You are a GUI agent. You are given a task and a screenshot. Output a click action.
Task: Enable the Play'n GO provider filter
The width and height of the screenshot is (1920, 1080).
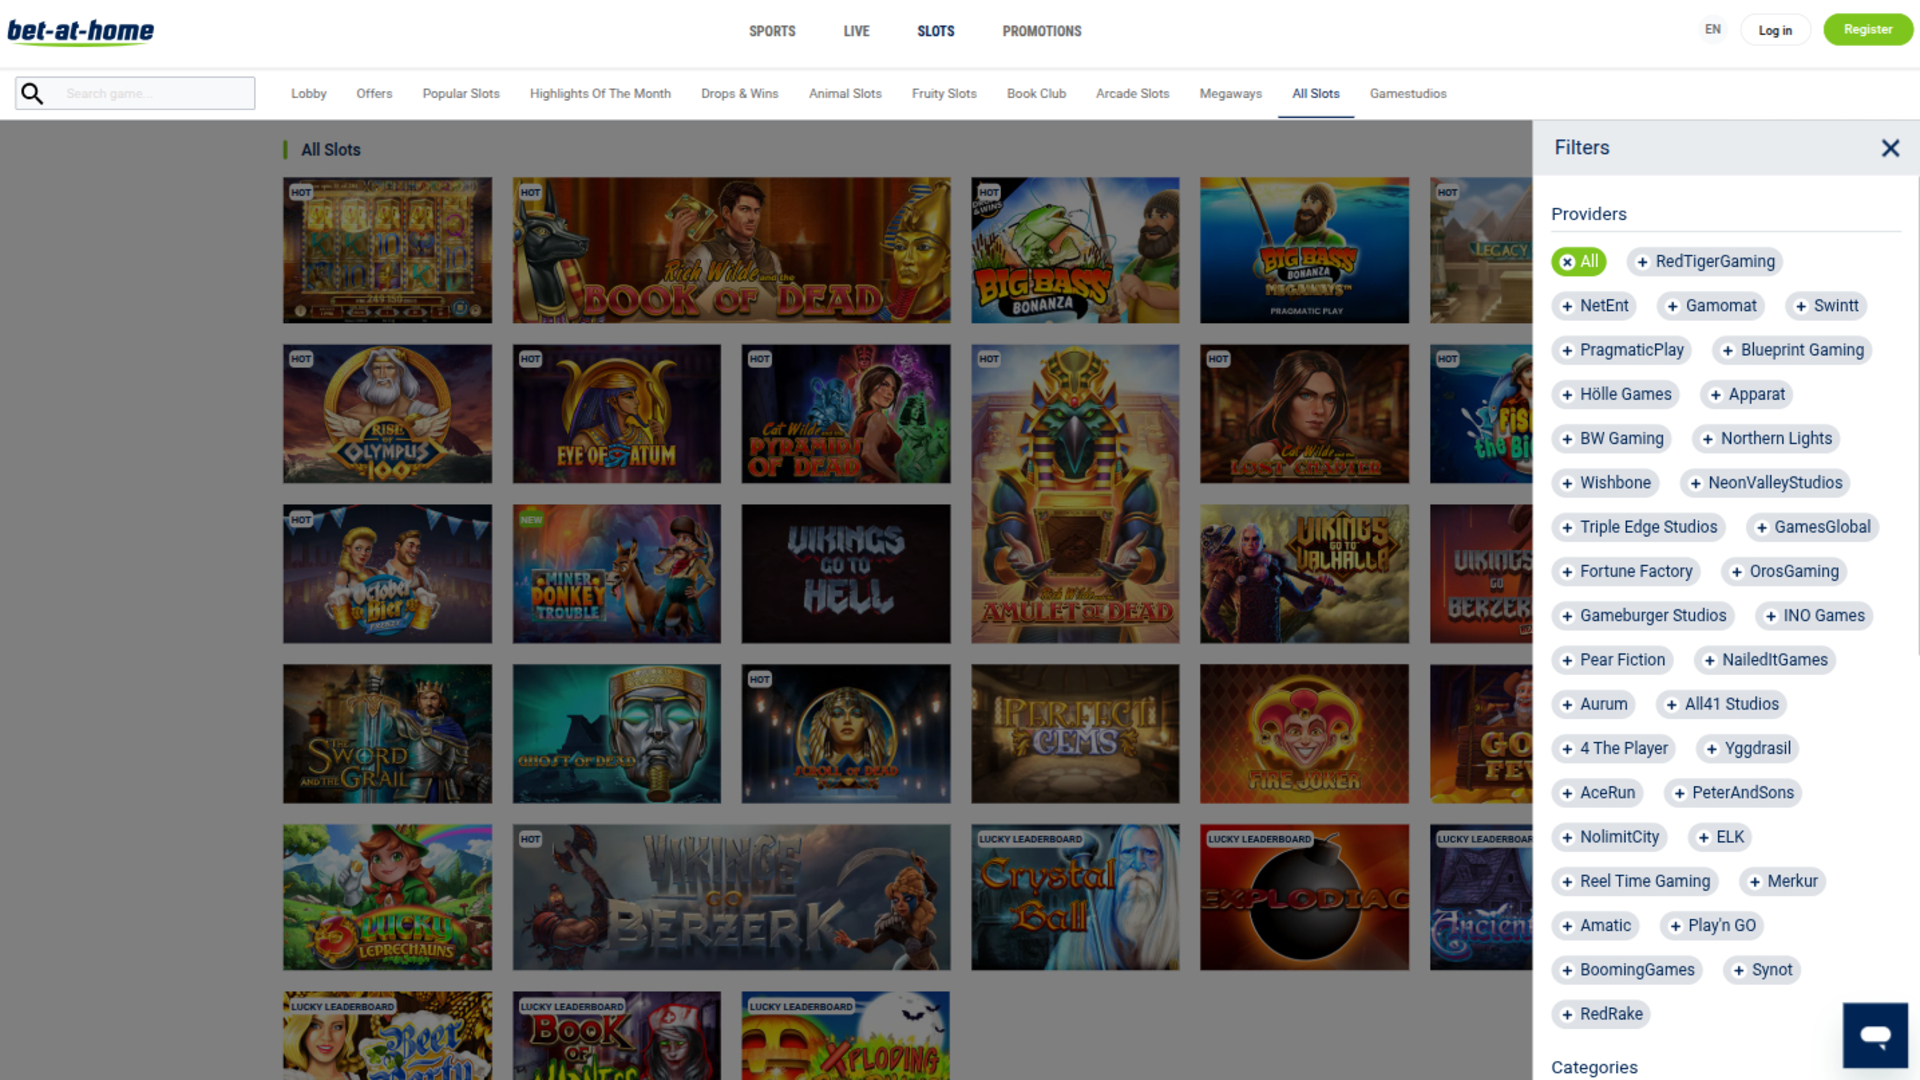point(1712,925)
